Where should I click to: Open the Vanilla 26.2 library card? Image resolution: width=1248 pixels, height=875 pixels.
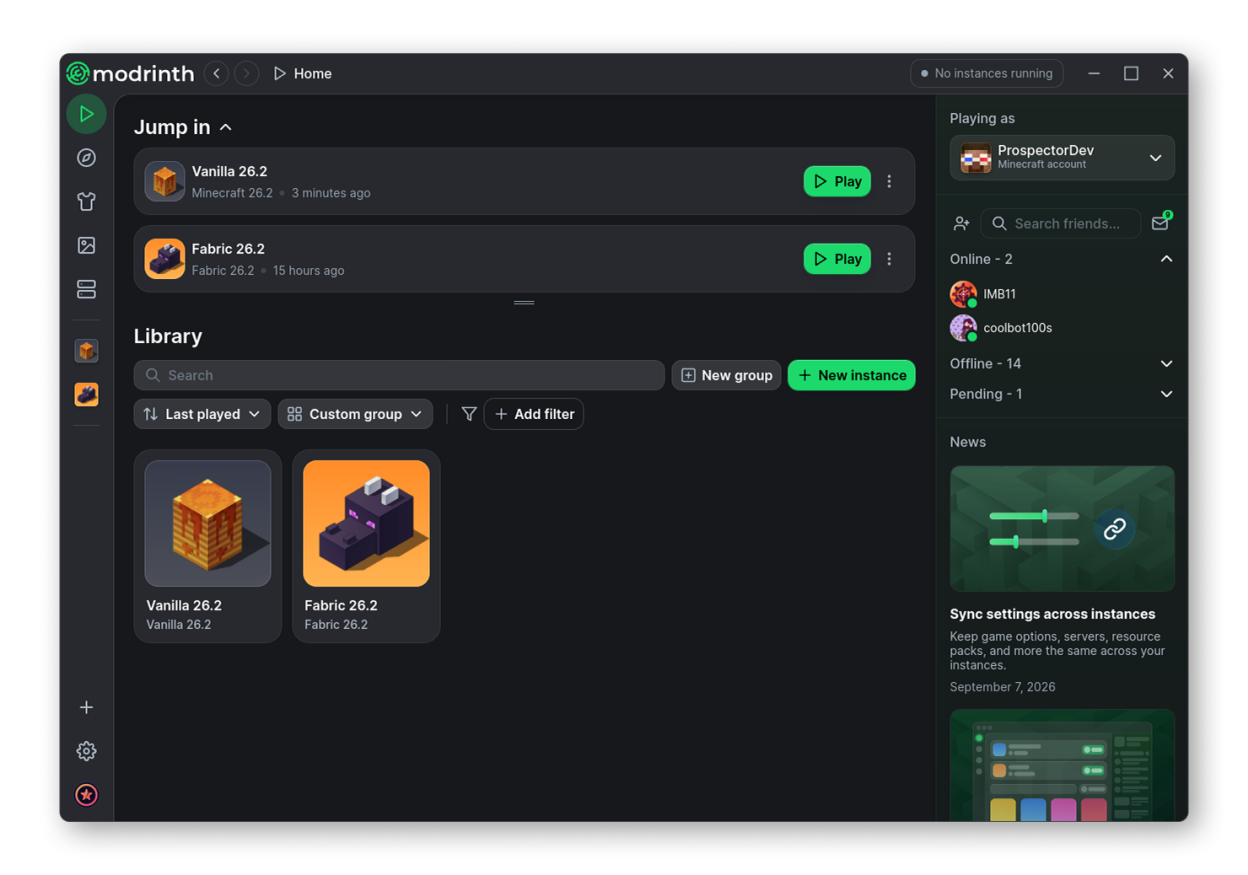(208, 546)
